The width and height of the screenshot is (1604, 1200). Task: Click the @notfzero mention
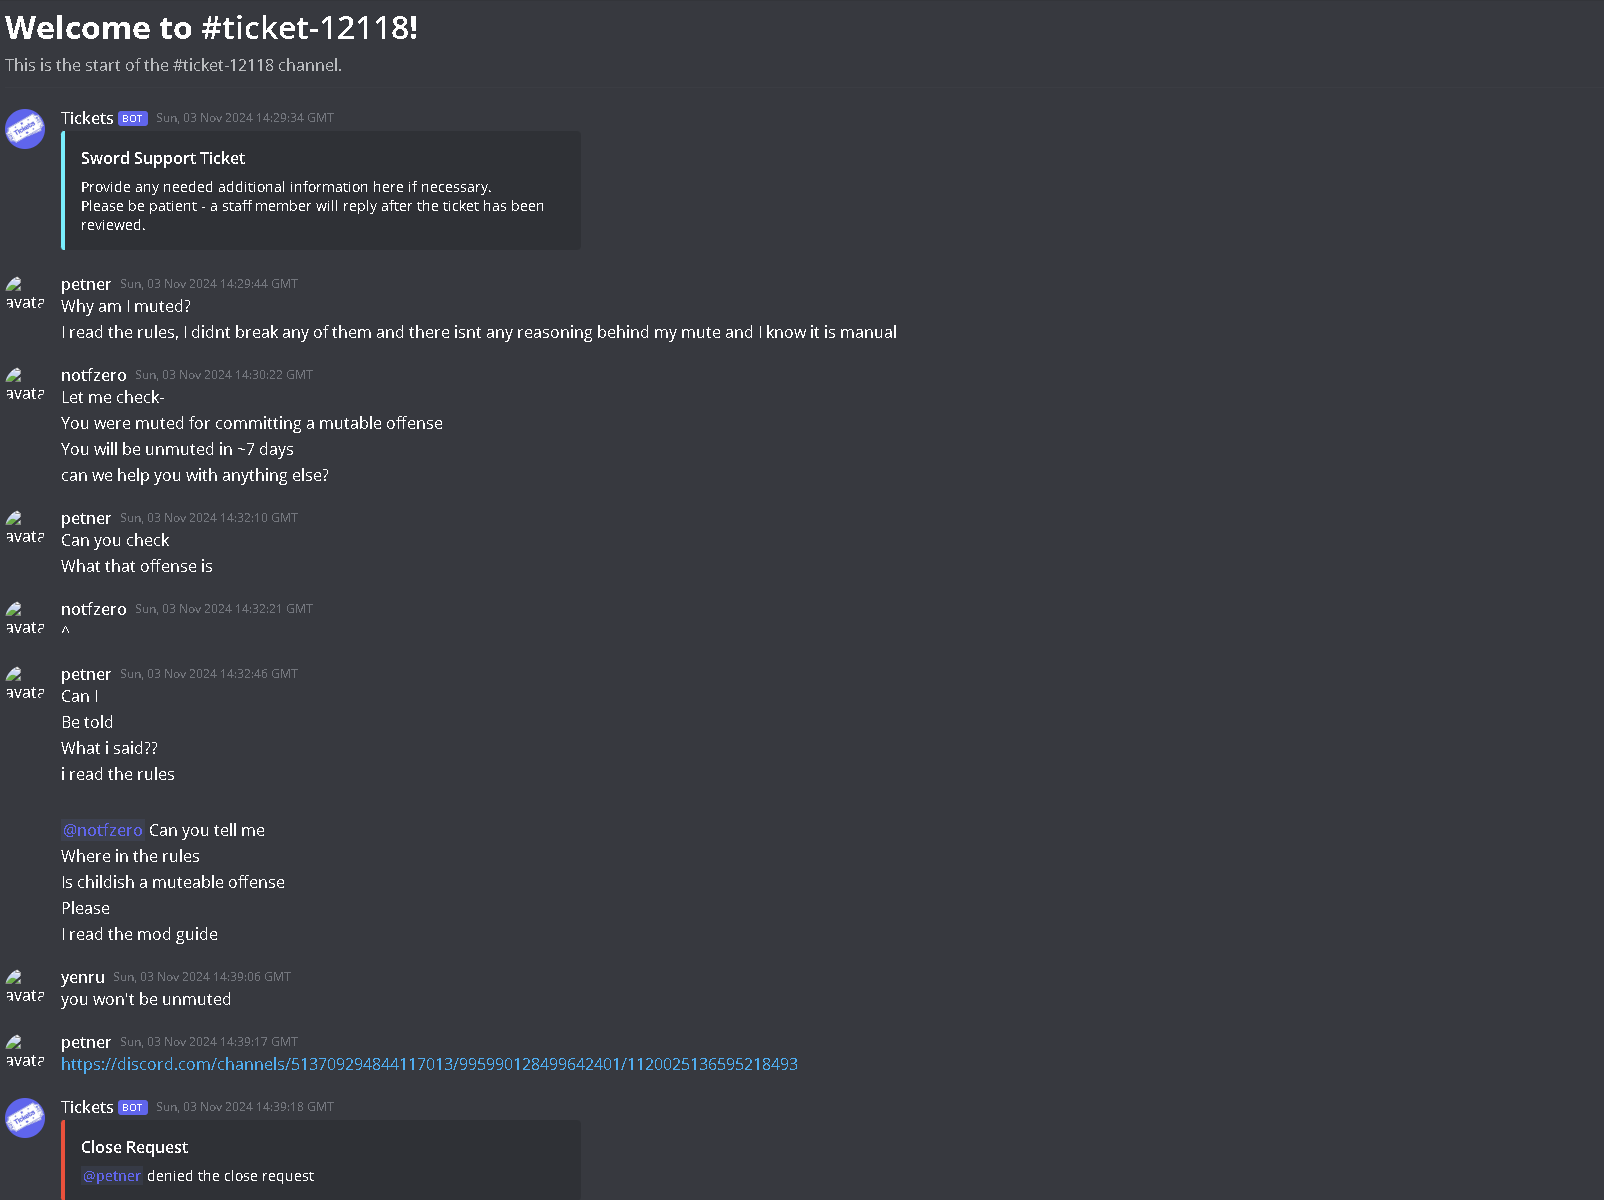(x=103, y=830)
